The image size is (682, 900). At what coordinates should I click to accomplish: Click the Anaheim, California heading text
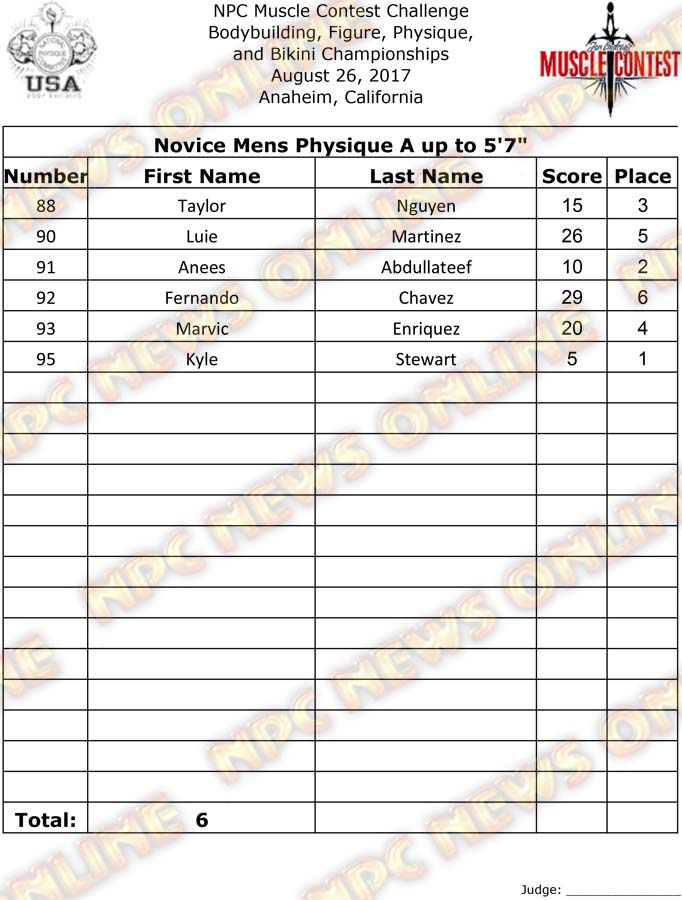click(341, 97)
